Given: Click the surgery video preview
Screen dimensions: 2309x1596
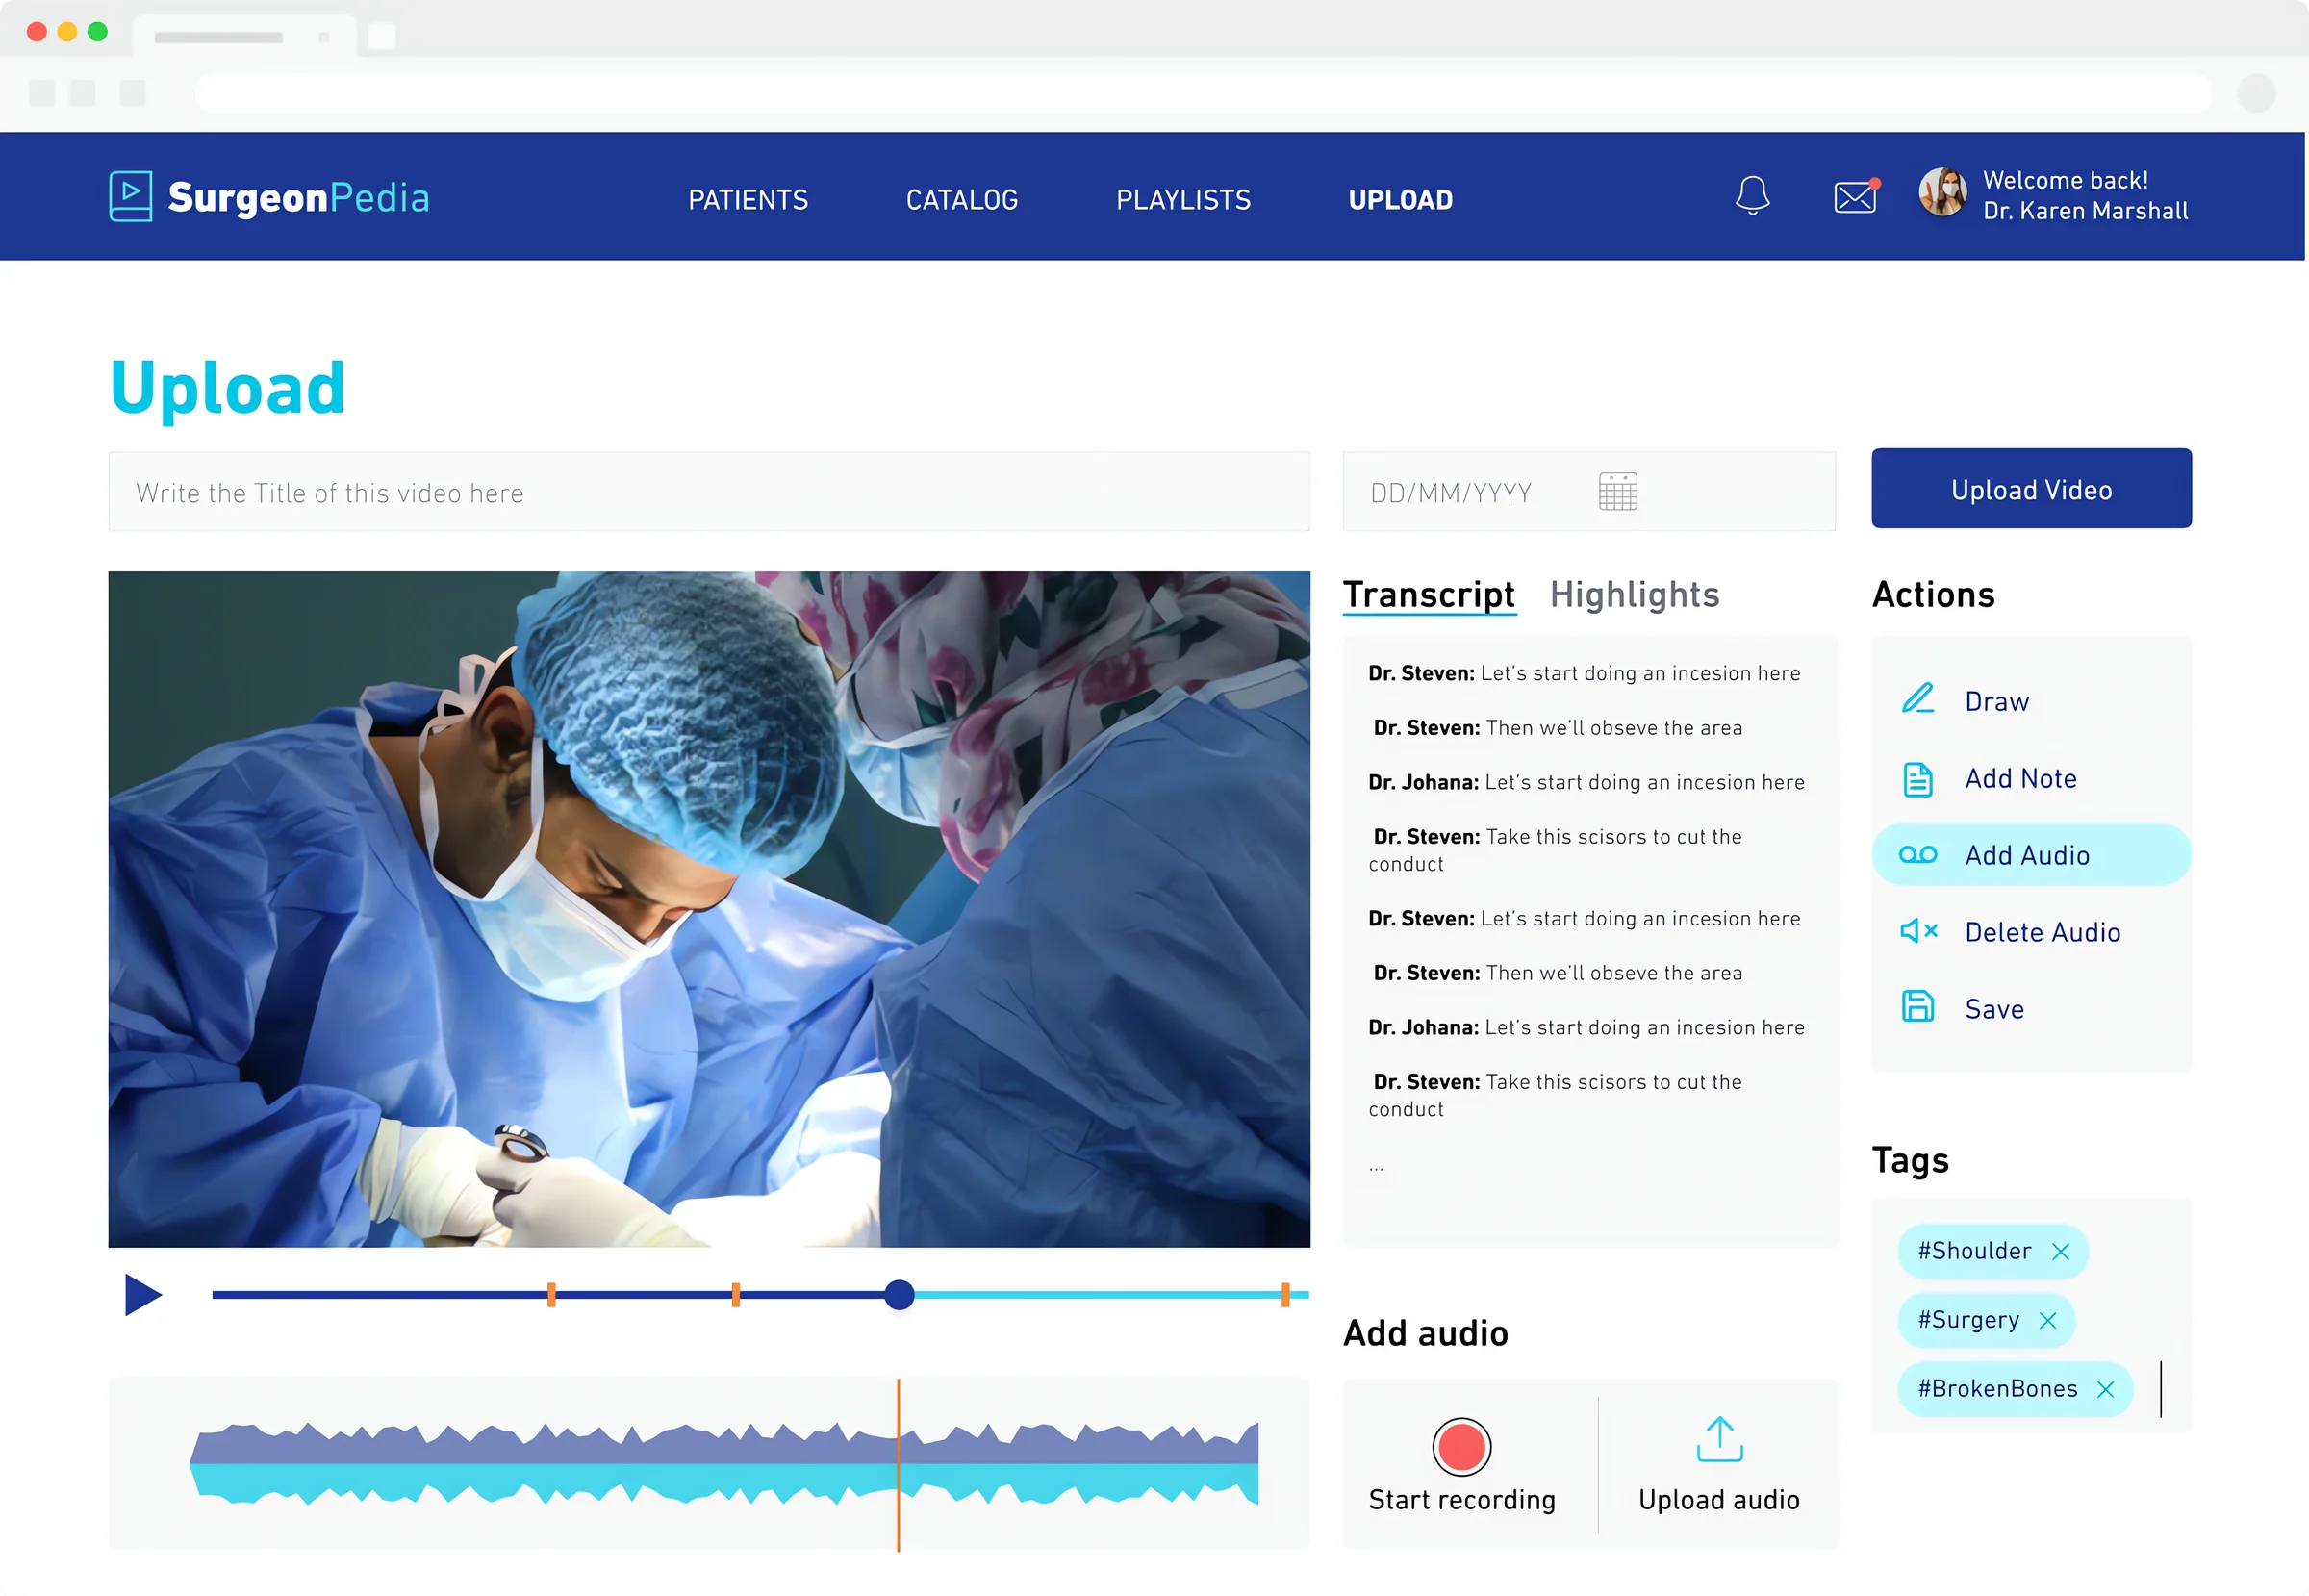Looking at the screenshot, I should tap(709, 909).
